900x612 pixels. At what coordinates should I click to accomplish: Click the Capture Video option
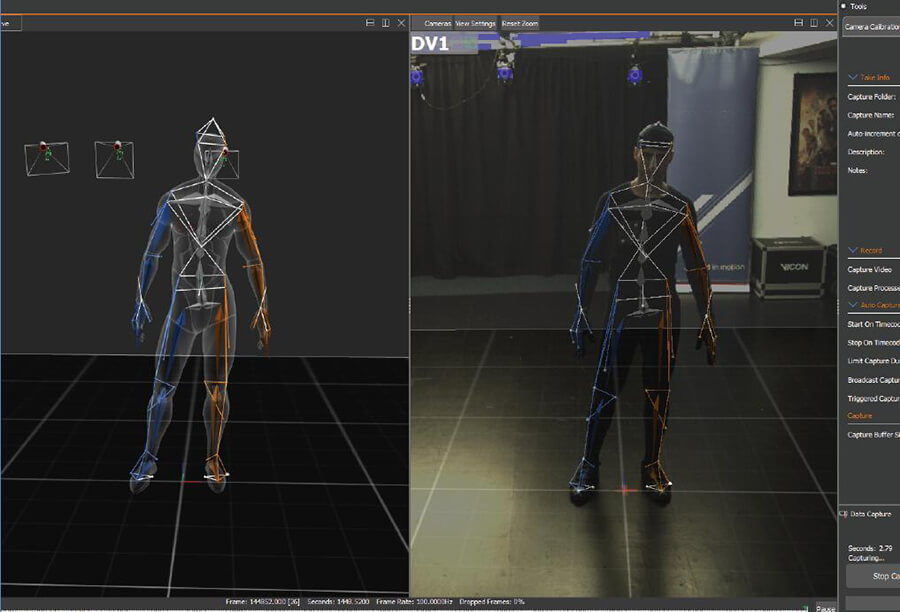pos(870,270)
